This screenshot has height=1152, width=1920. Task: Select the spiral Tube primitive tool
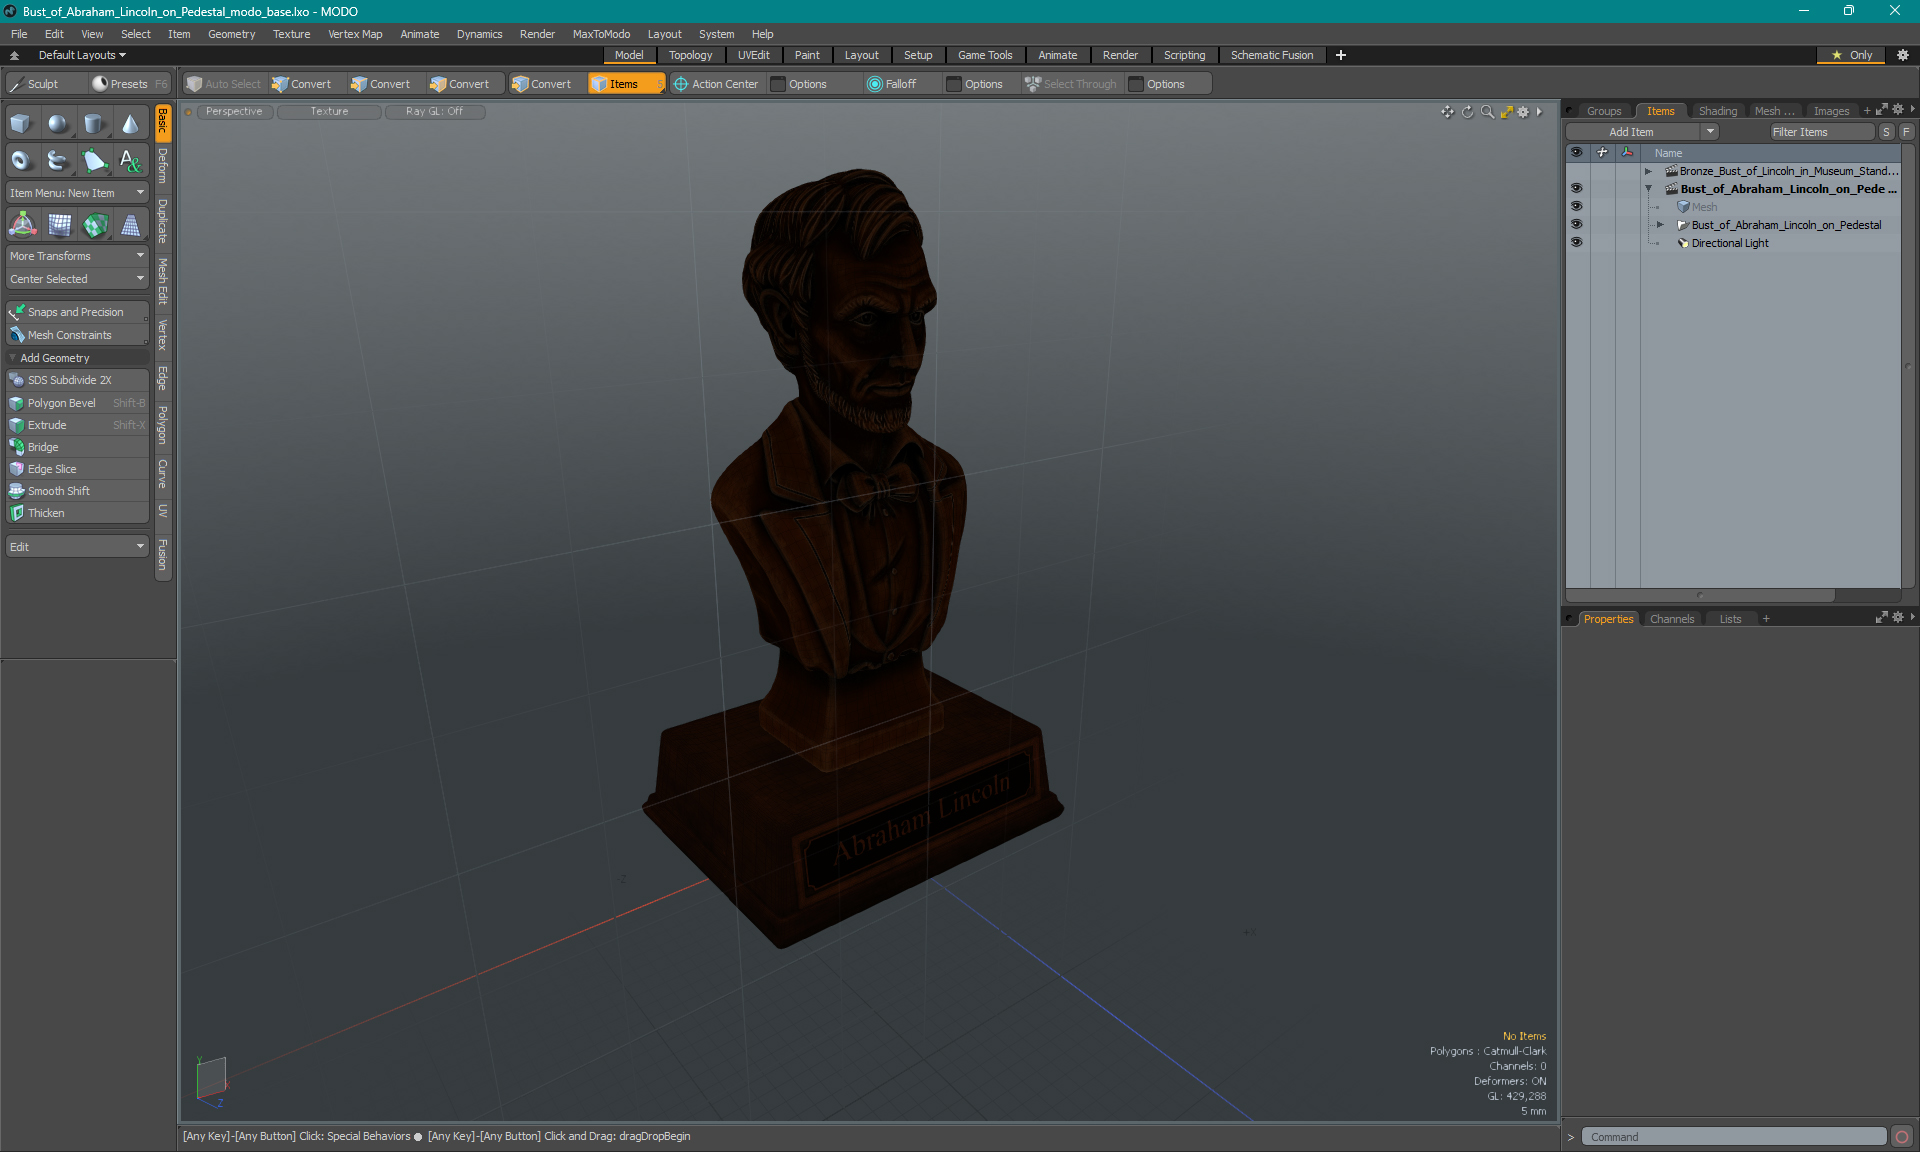pyautogui.click(x=58, y=160)
